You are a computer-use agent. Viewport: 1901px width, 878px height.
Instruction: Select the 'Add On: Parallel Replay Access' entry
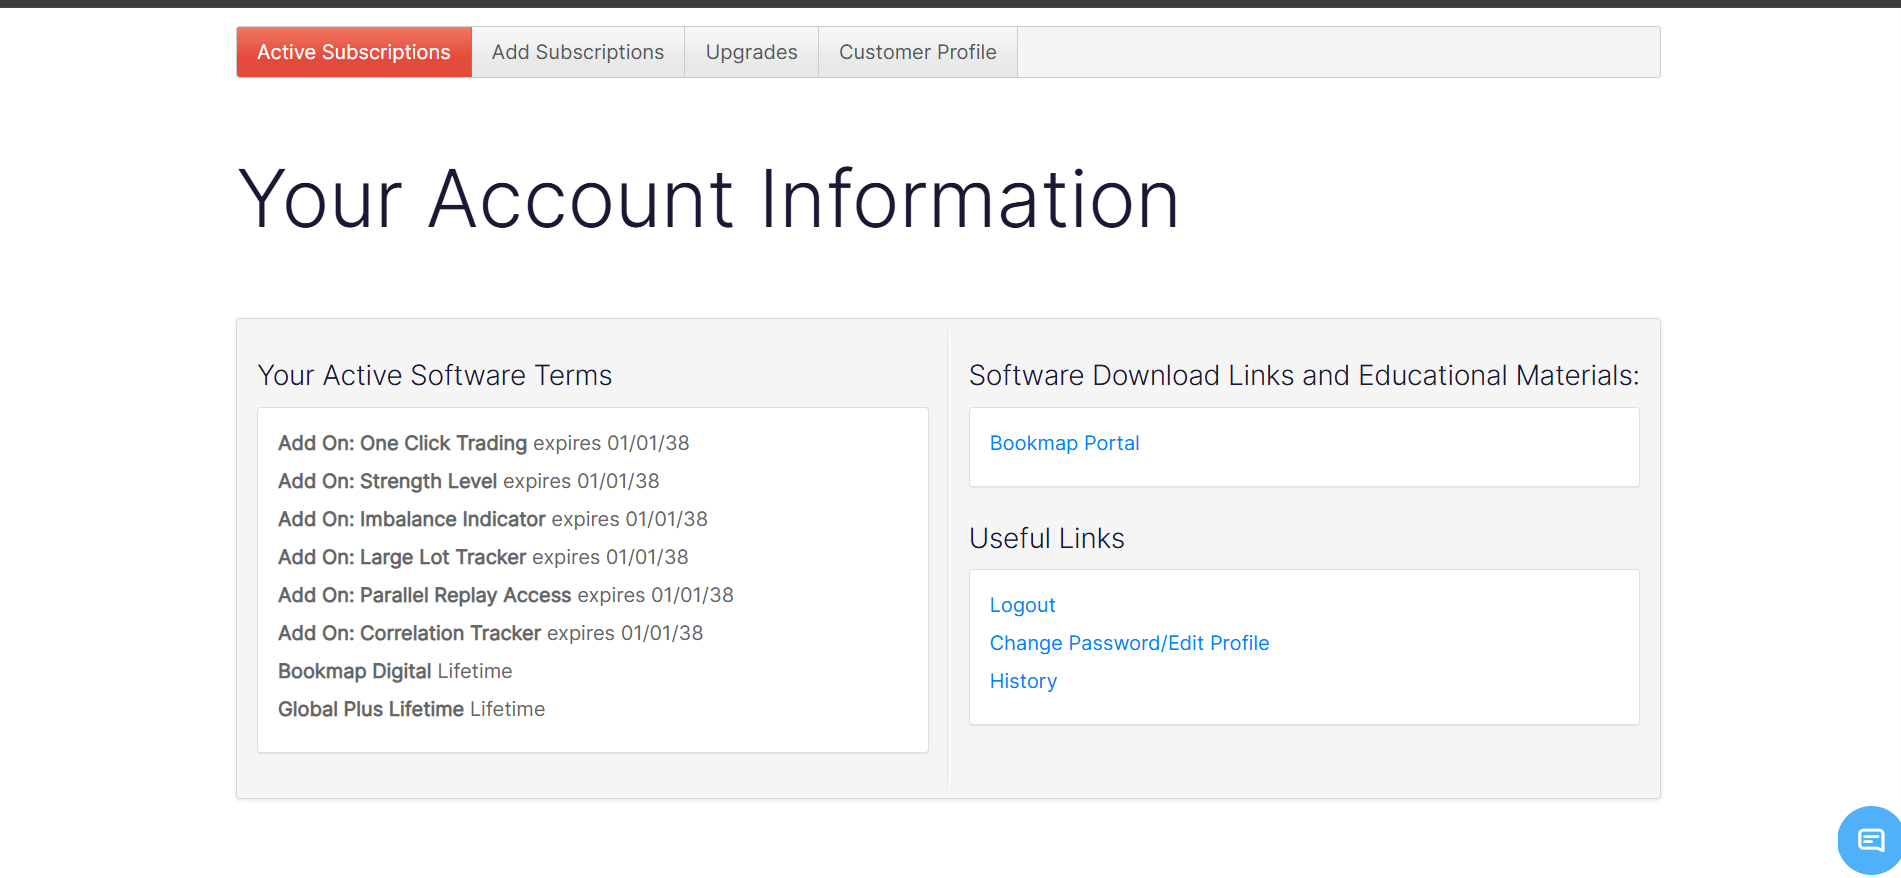tap(506, 595)
